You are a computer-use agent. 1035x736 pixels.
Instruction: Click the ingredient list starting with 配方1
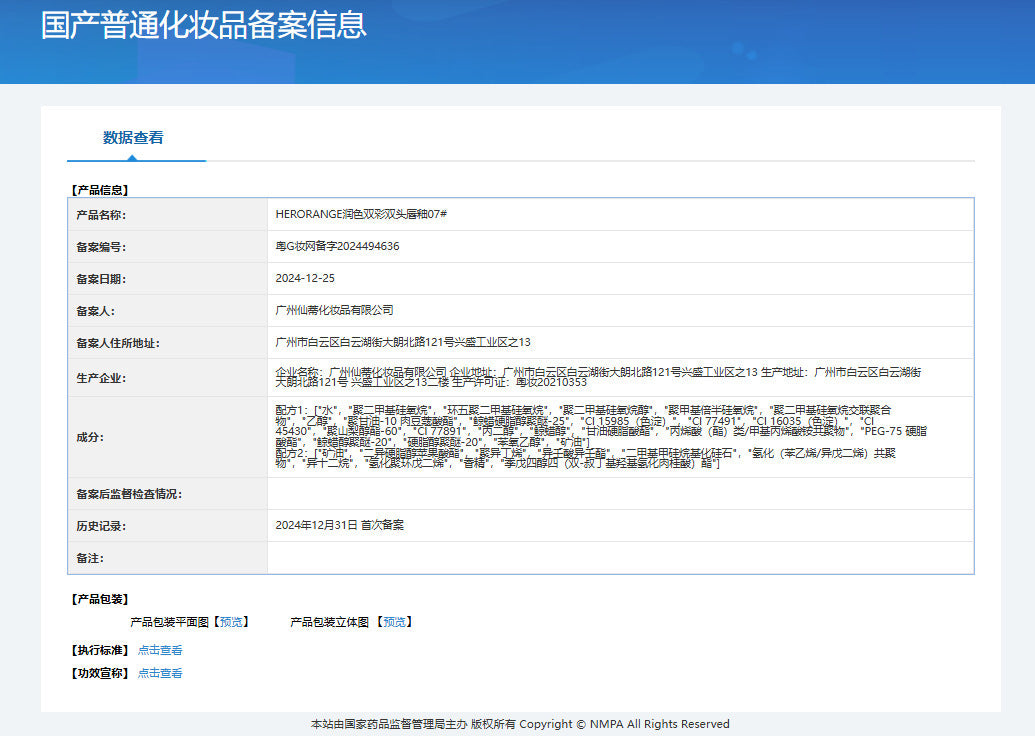pyautogui.click(x=600, y=437)
